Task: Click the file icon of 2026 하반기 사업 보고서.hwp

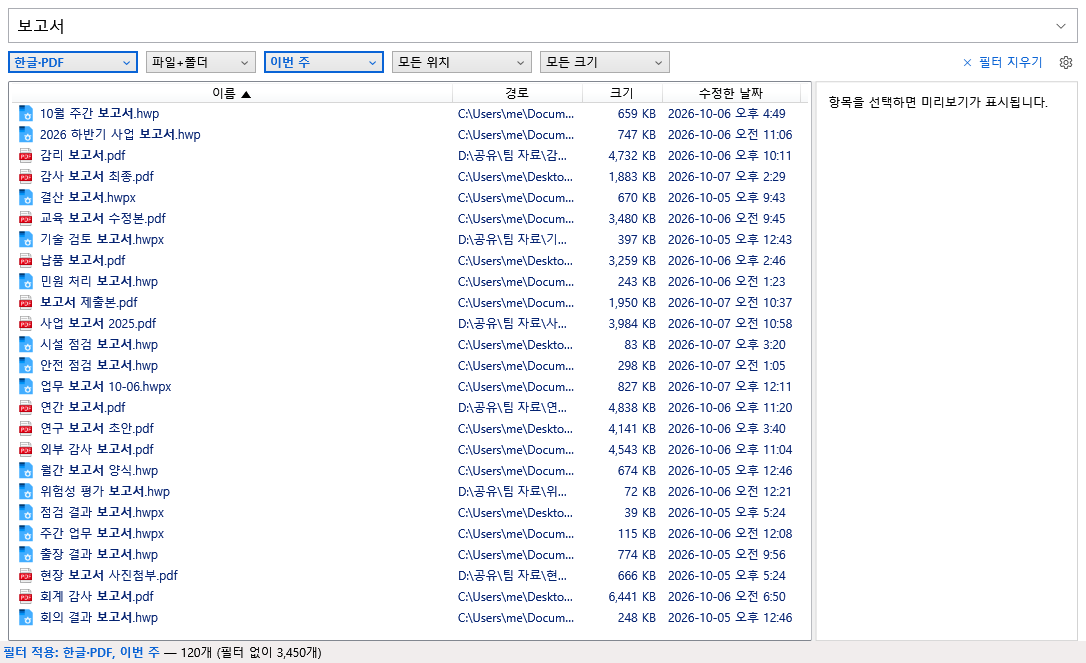Action: [x=26, y=134]
